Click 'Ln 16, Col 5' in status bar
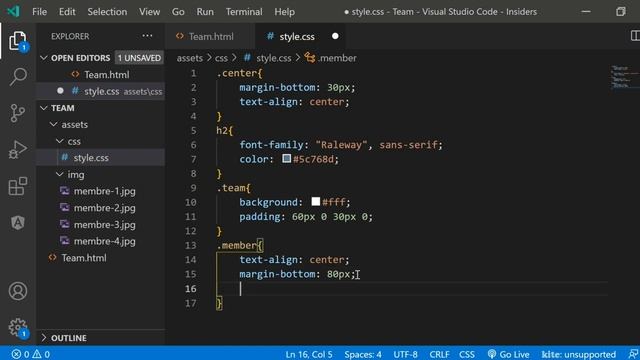640x360 pixels. coord(309,354)
